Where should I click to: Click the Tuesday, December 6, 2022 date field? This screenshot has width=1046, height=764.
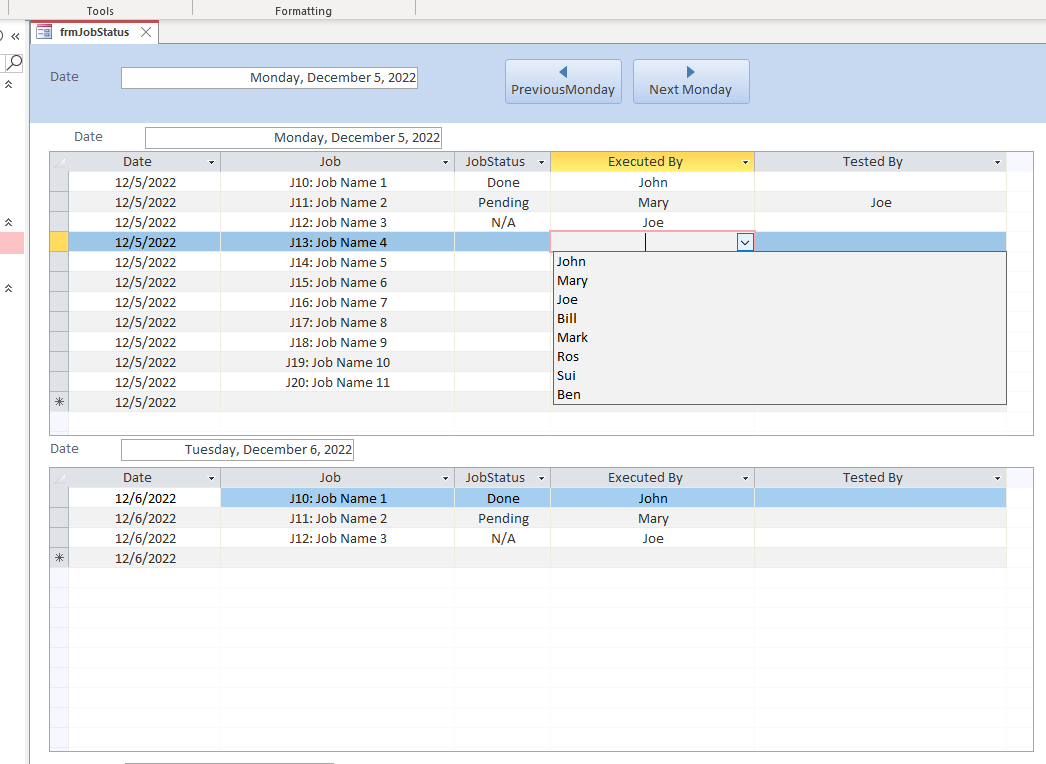click(237, 450)
